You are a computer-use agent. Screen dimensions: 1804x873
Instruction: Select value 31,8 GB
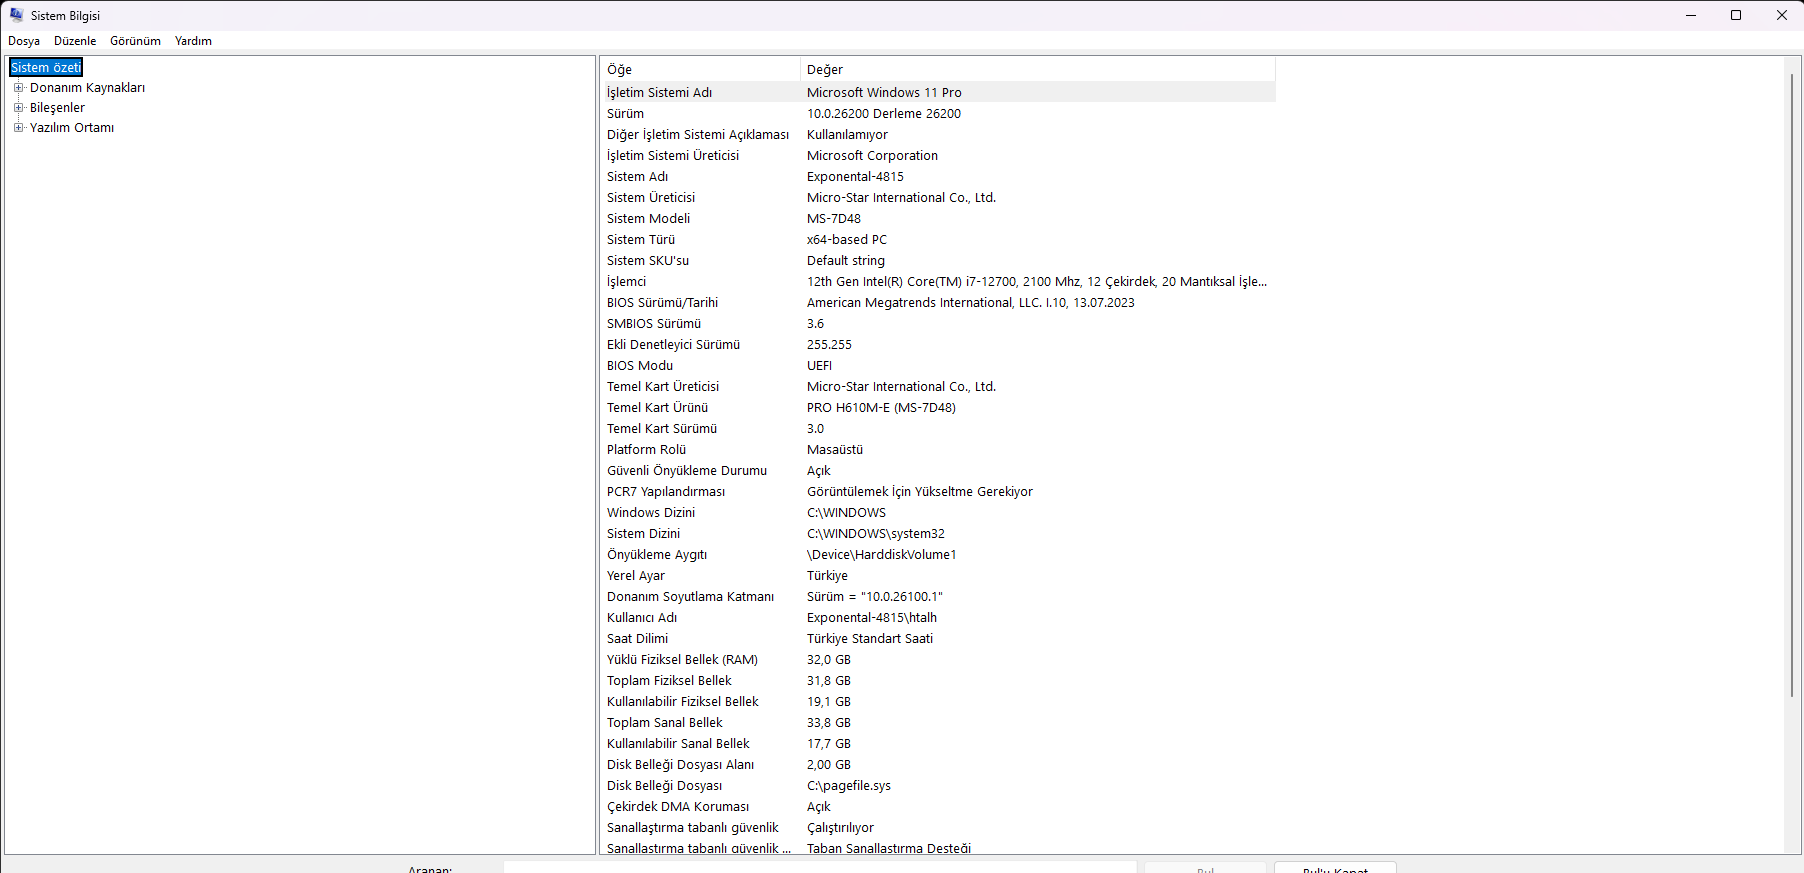[829, 680]
